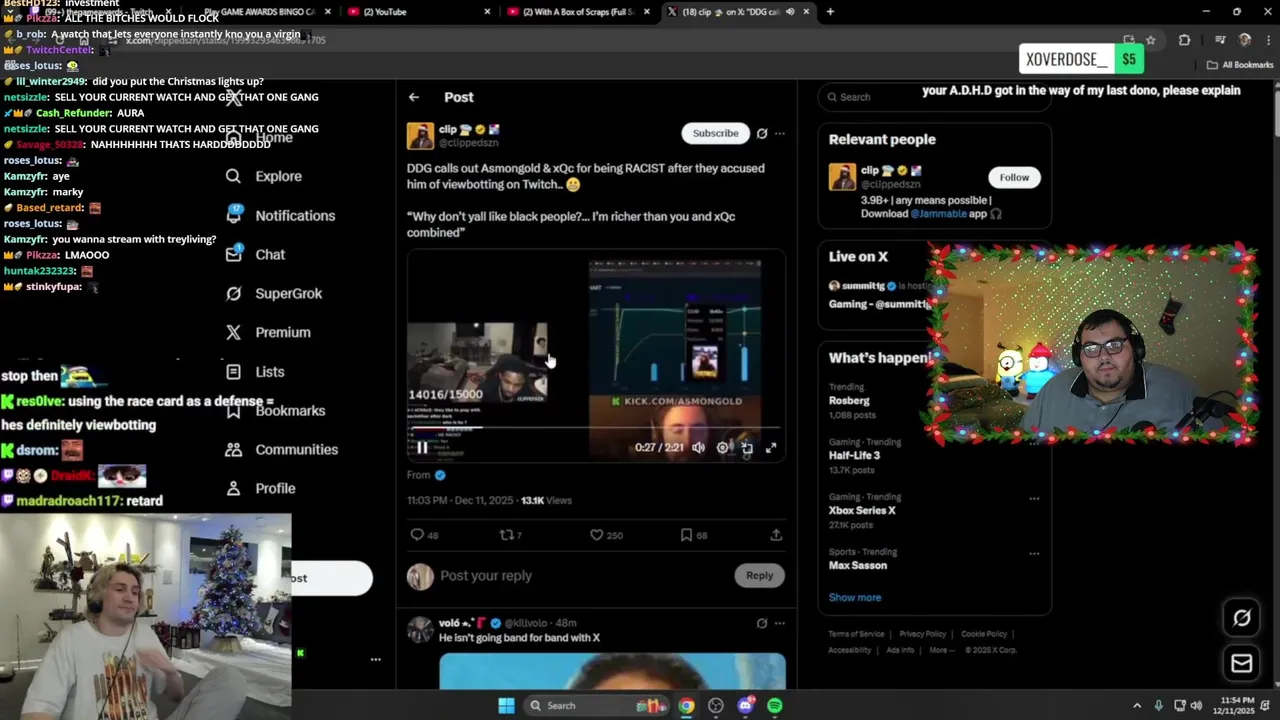Show more trending topics

coord(855,597)
